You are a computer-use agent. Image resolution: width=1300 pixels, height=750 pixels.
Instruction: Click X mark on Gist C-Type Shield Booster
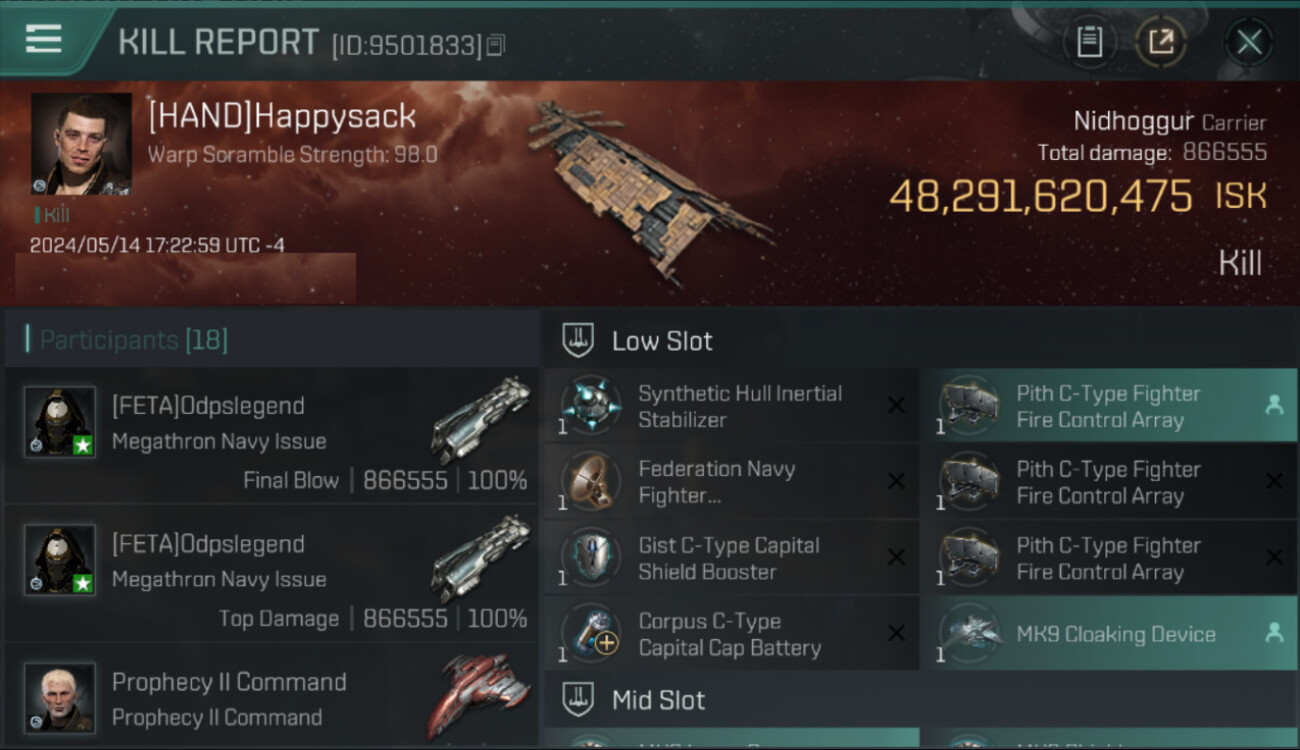pyautogui.click(x=896, y=557)
